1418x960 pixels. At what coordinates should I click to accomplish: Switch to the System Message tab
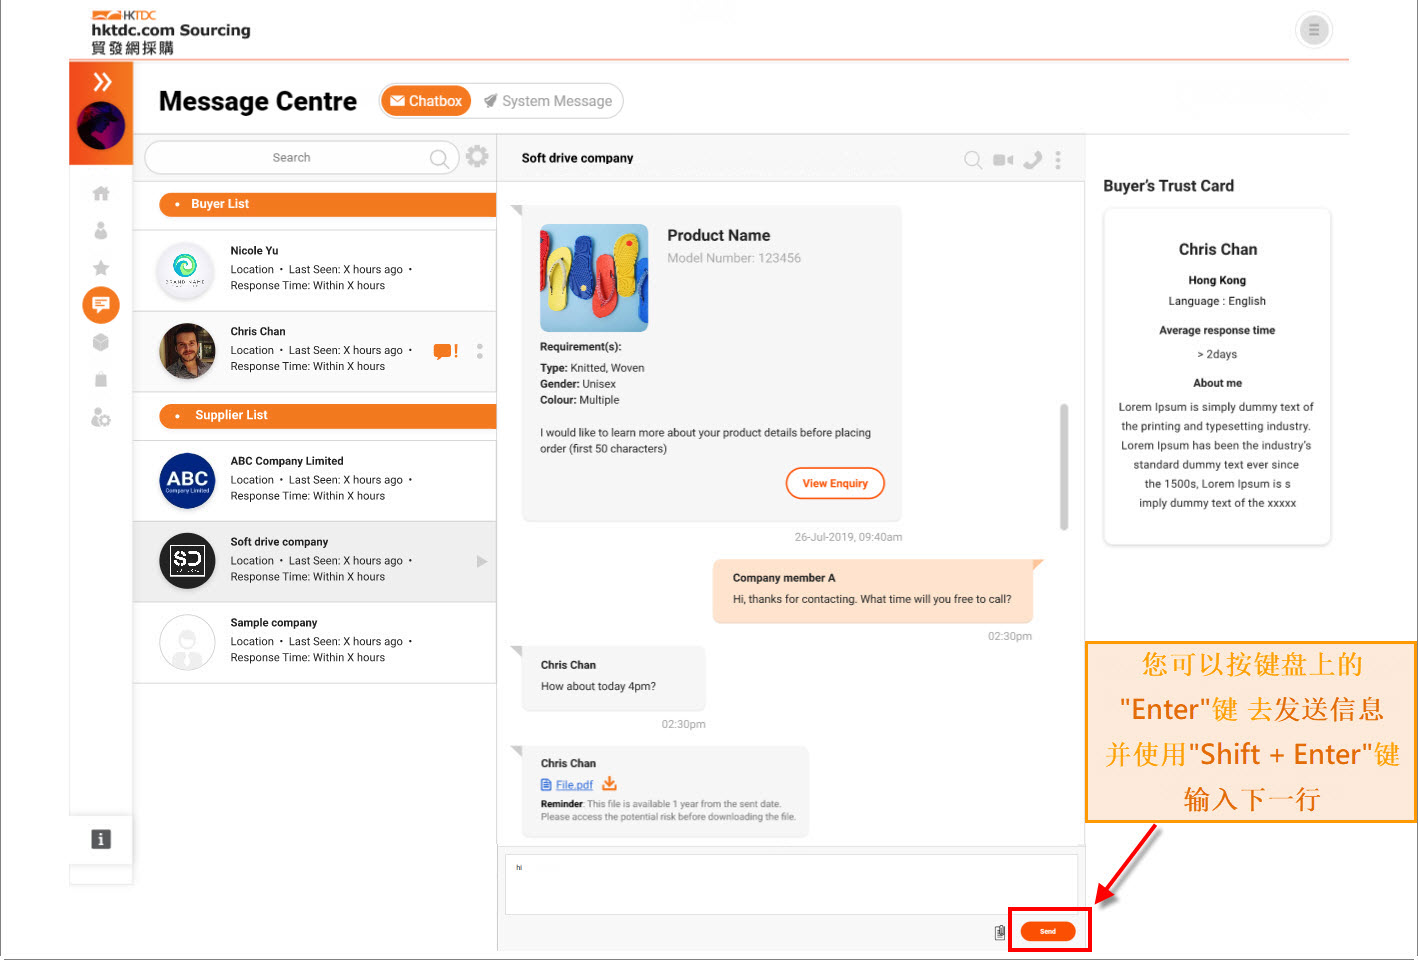[548, 101]
